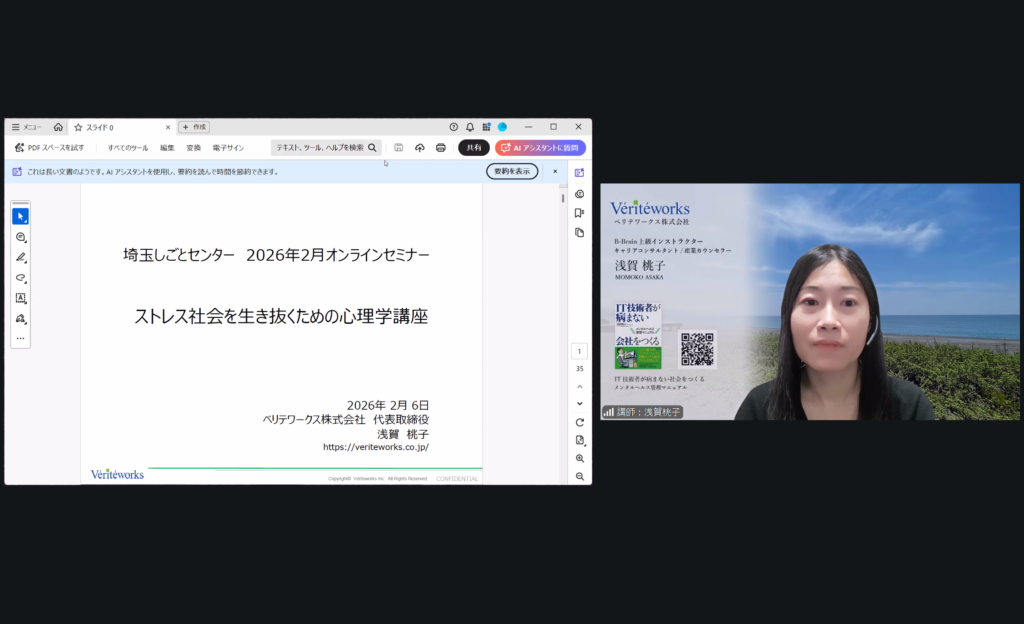
Task: Pick the highlighter pen tool
Action: [x=20, y=257]
